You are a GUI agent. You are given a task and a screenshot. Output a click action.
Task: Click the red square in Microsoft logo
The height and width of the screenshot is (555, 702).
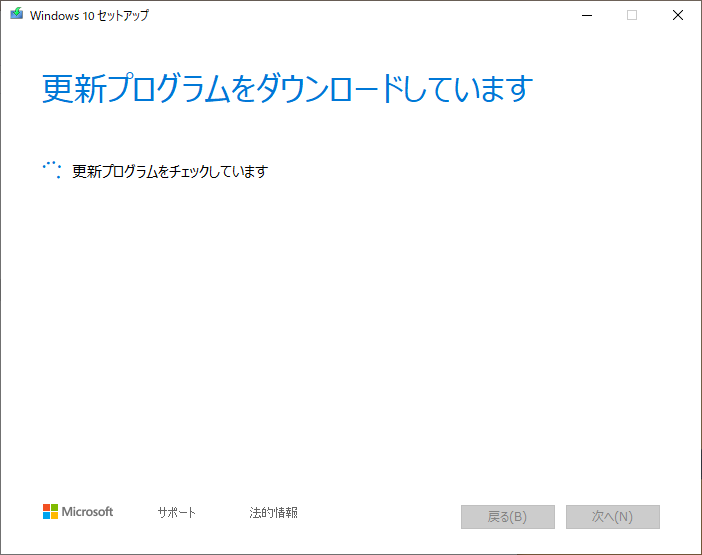(x=46, y=508)
